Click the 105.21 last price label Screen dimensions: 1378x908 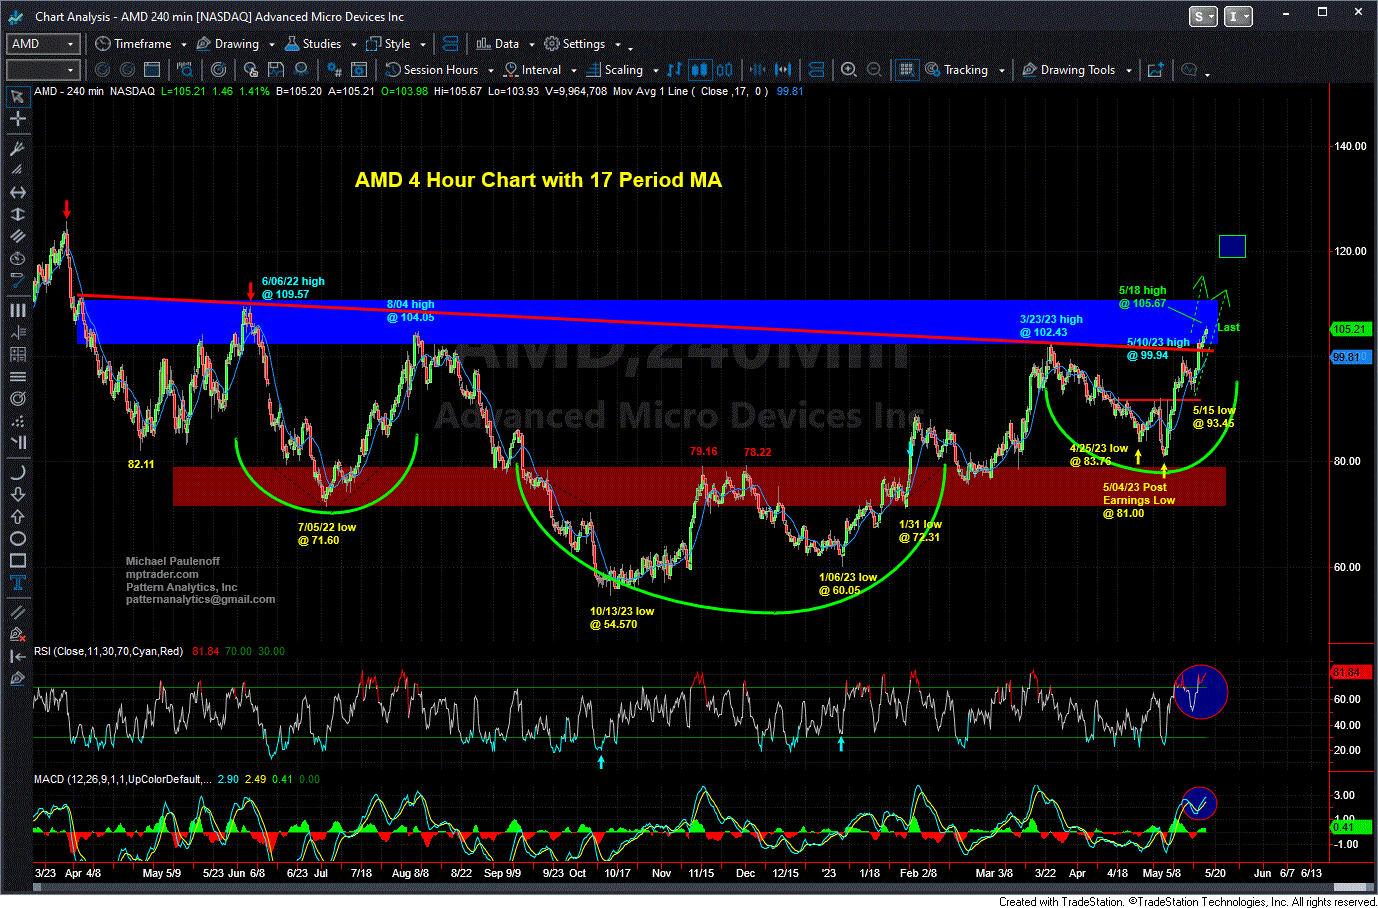coord(1349,329)
